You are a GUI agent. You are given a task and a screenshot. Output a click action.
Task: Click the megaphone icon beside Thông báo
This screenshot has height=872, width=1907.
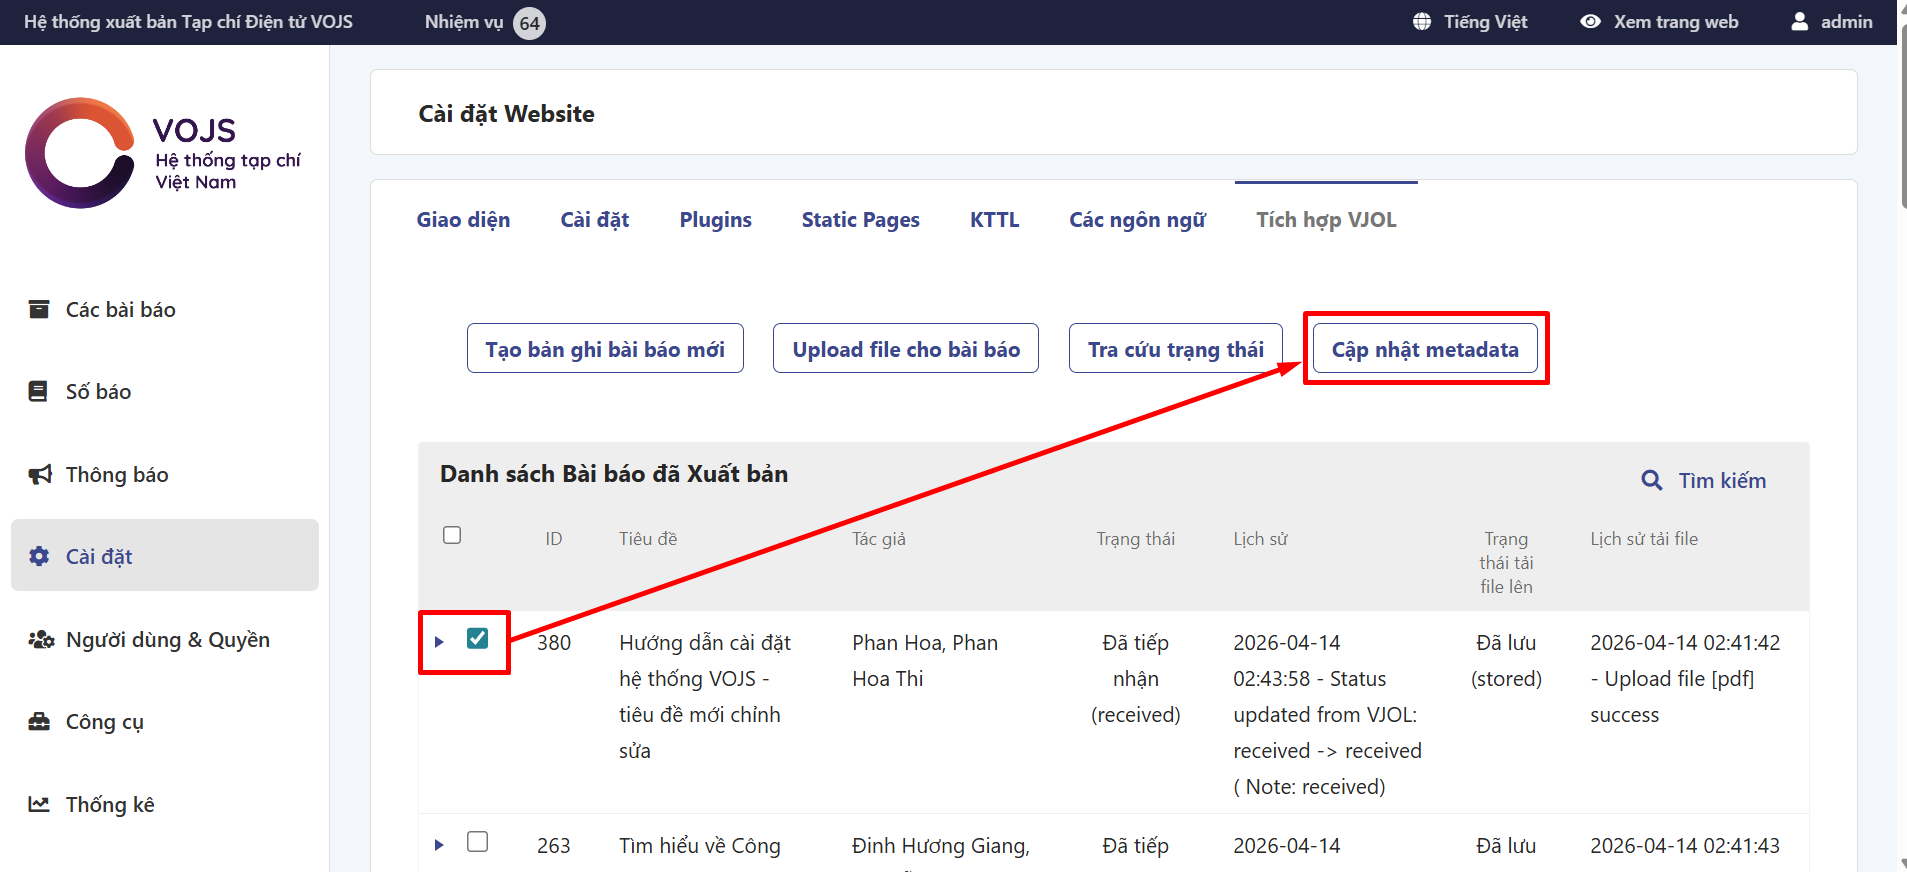40,474
